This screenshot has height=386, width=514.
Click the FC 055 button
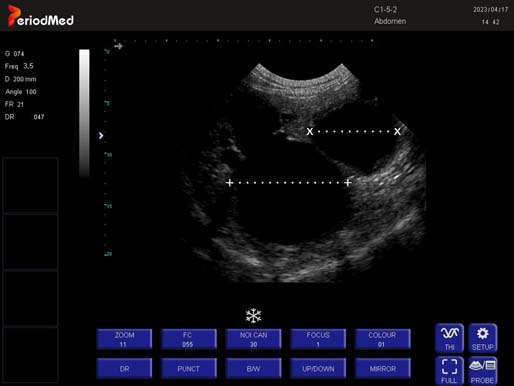click(x=189, y=339)
